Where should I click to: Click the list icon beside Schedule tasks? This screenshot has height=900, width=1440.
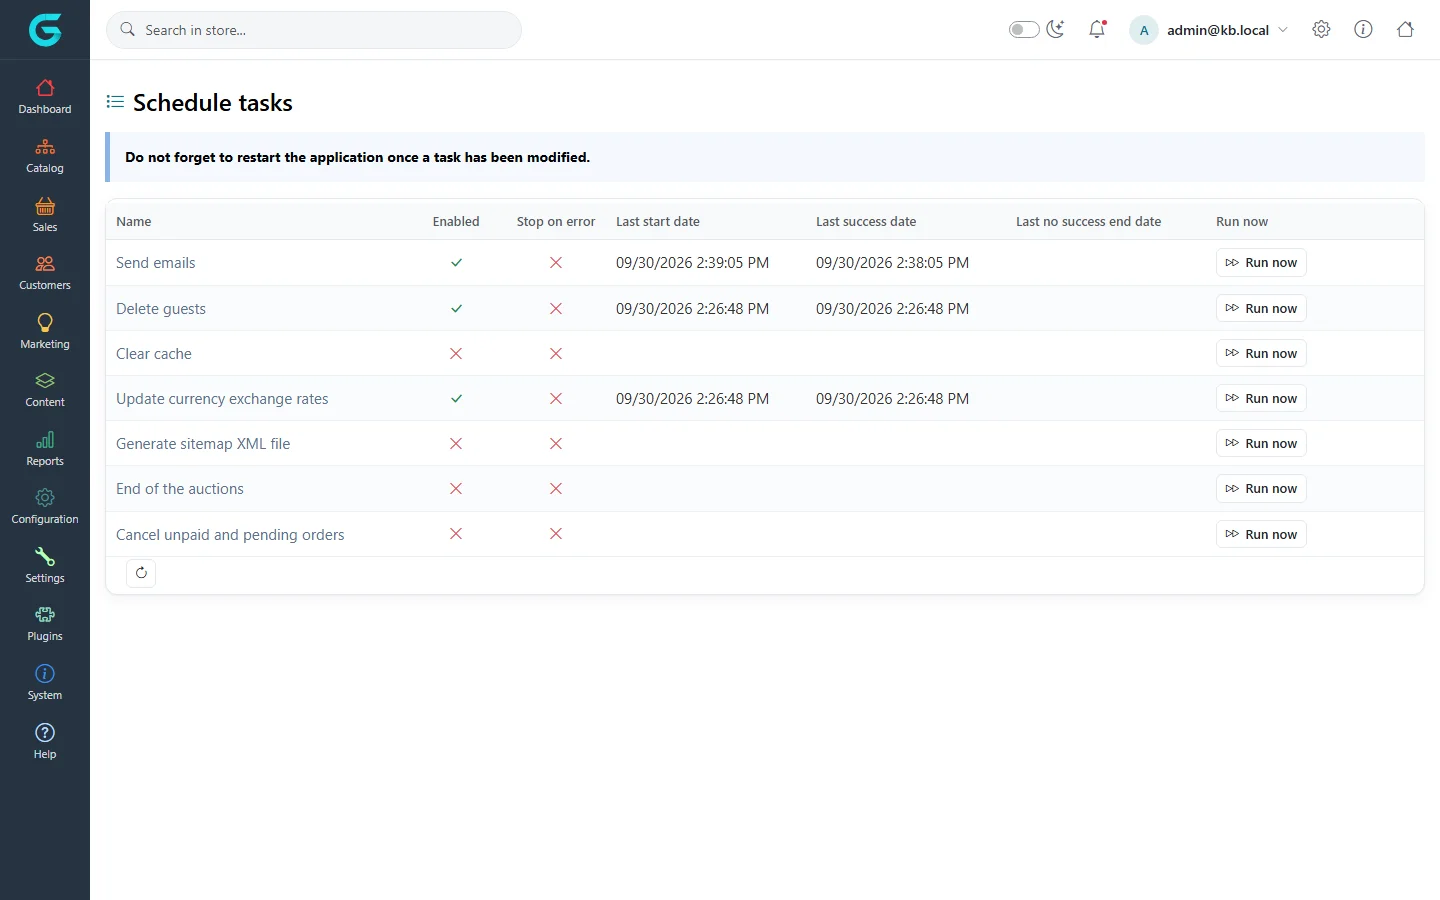click(115, 102)
